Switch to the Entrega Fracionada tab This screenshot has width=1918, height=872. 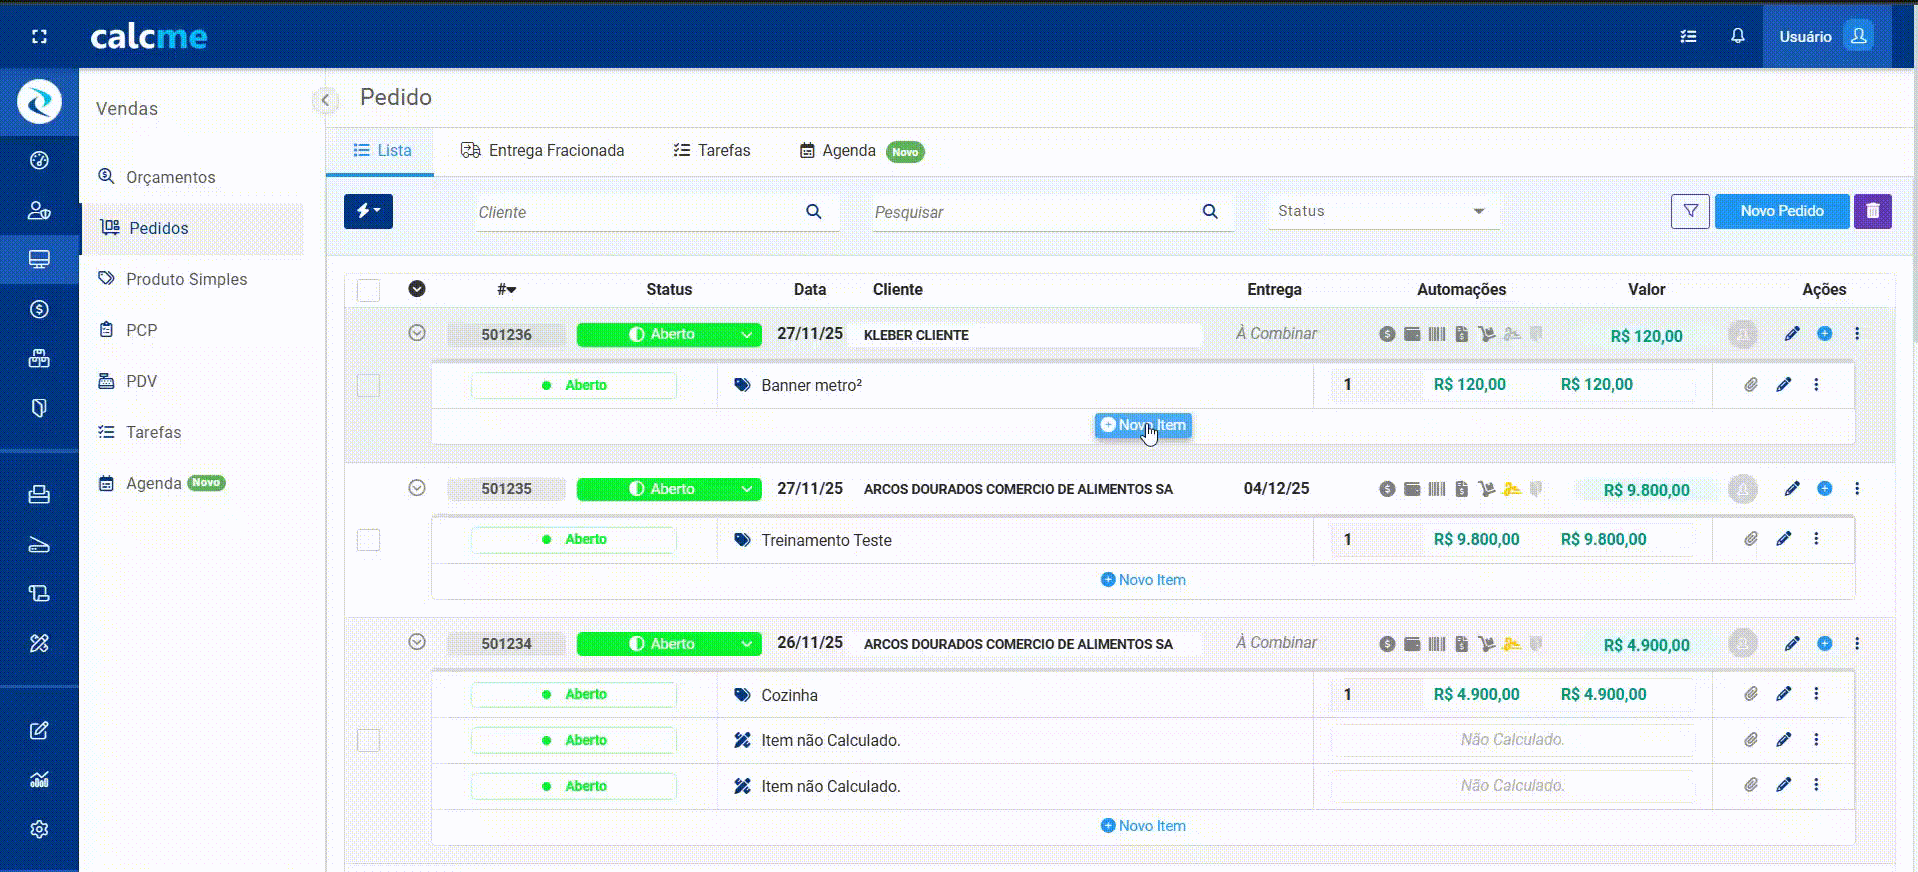point(542,151)
